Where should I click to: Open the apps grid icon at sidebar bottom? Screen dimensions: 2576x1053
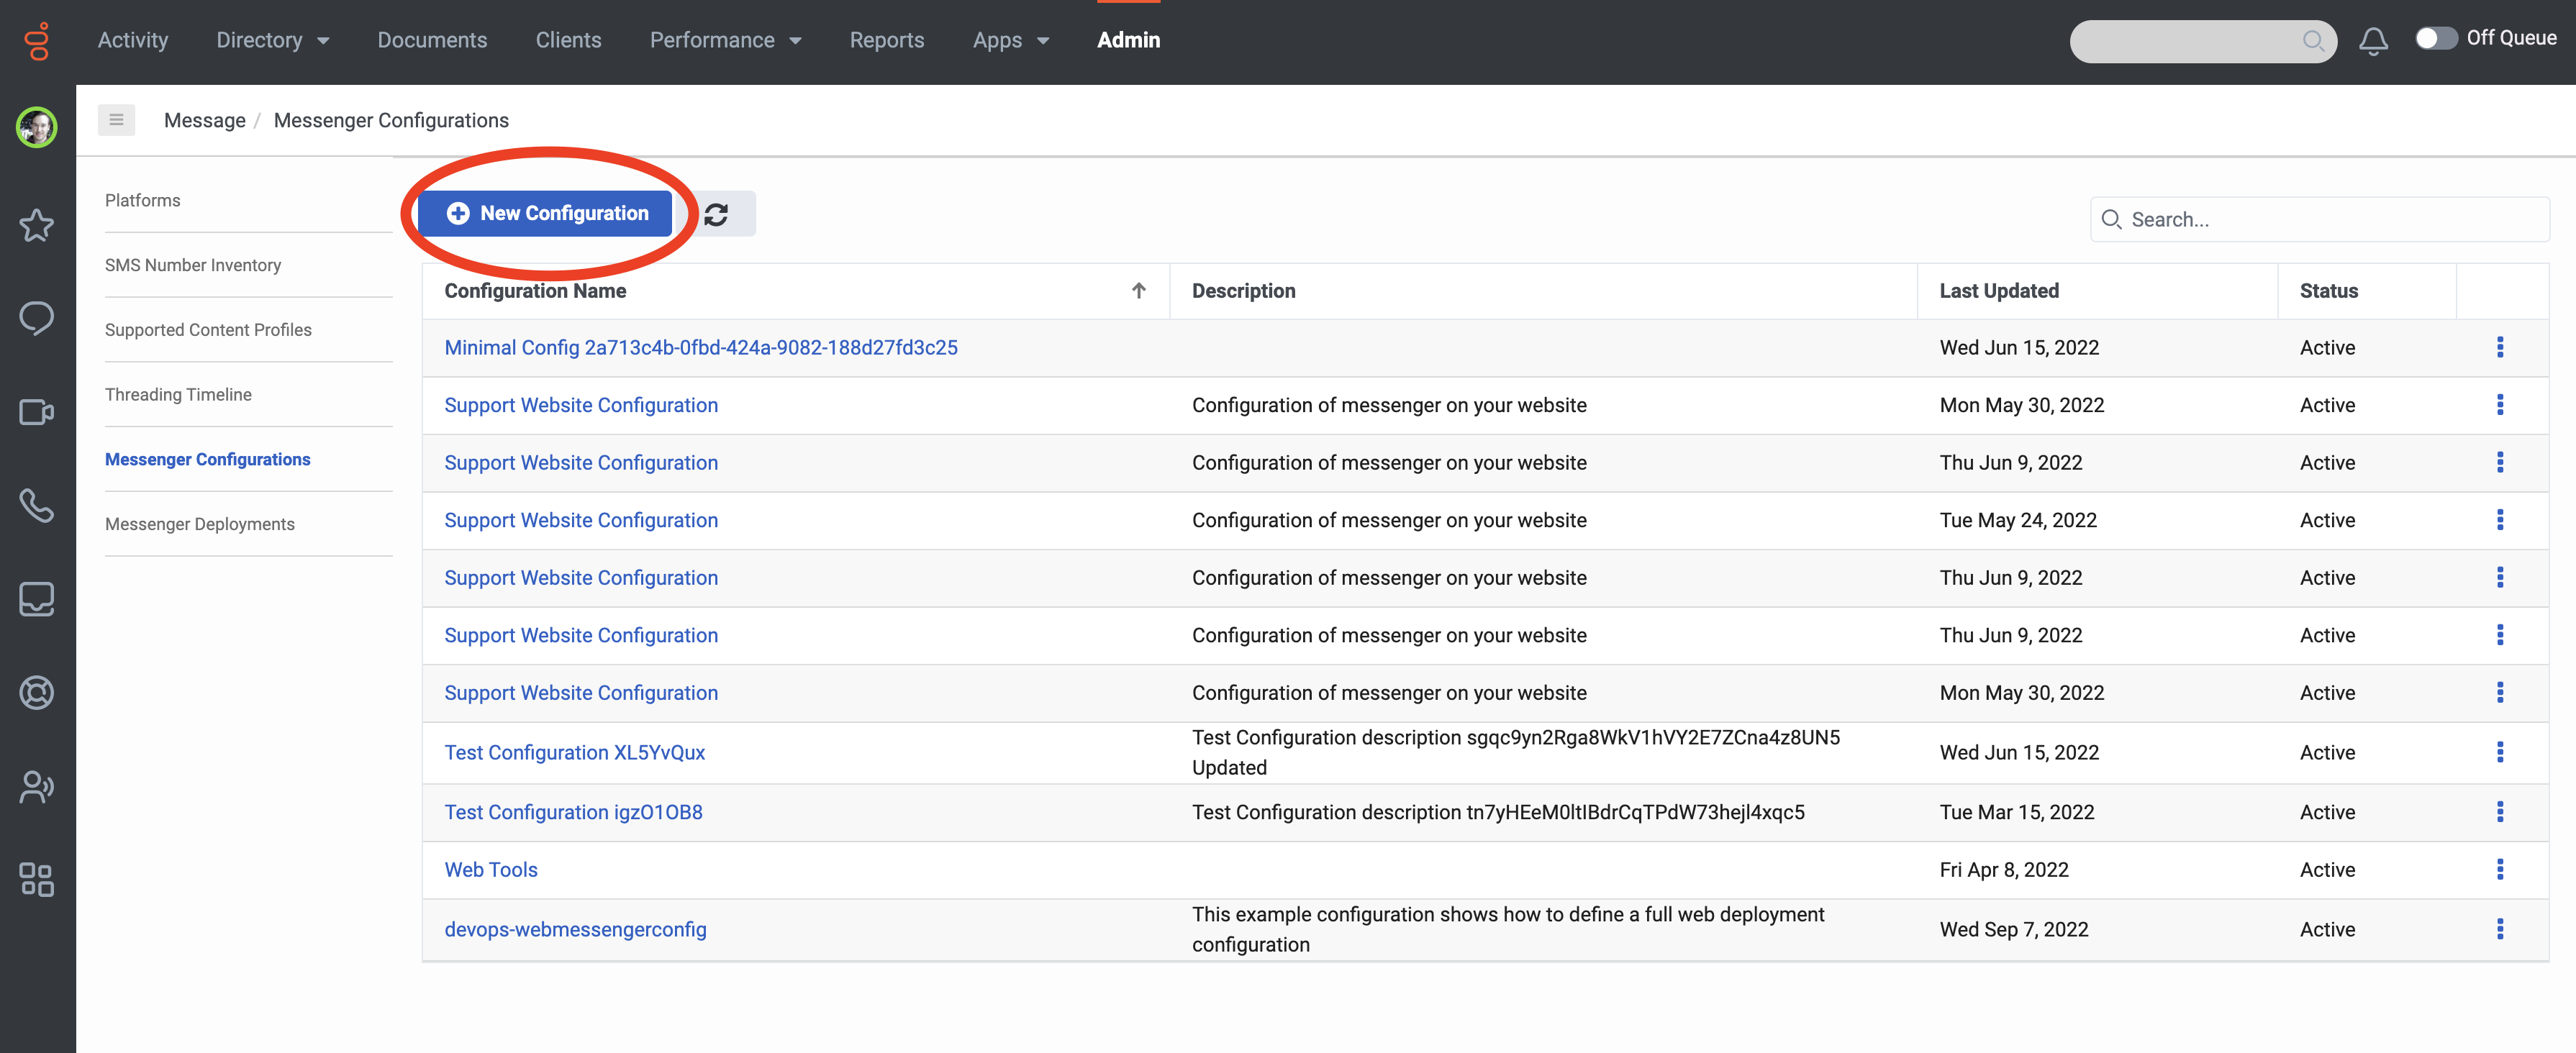tap(36, 879)
